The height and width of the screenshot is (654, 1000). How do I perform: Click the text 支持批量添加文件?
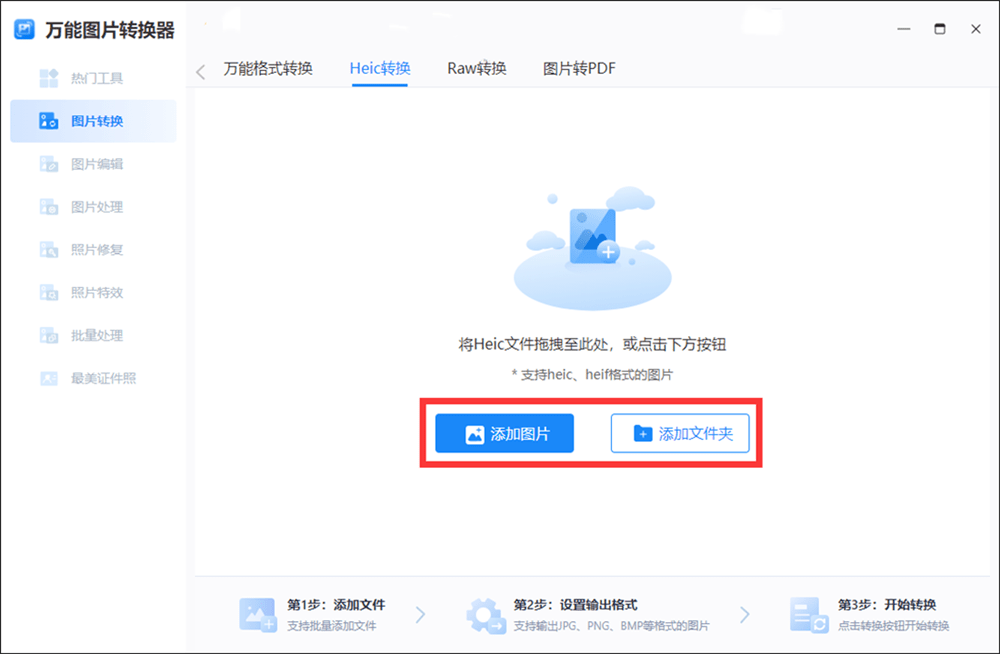(x=332, y=626)
